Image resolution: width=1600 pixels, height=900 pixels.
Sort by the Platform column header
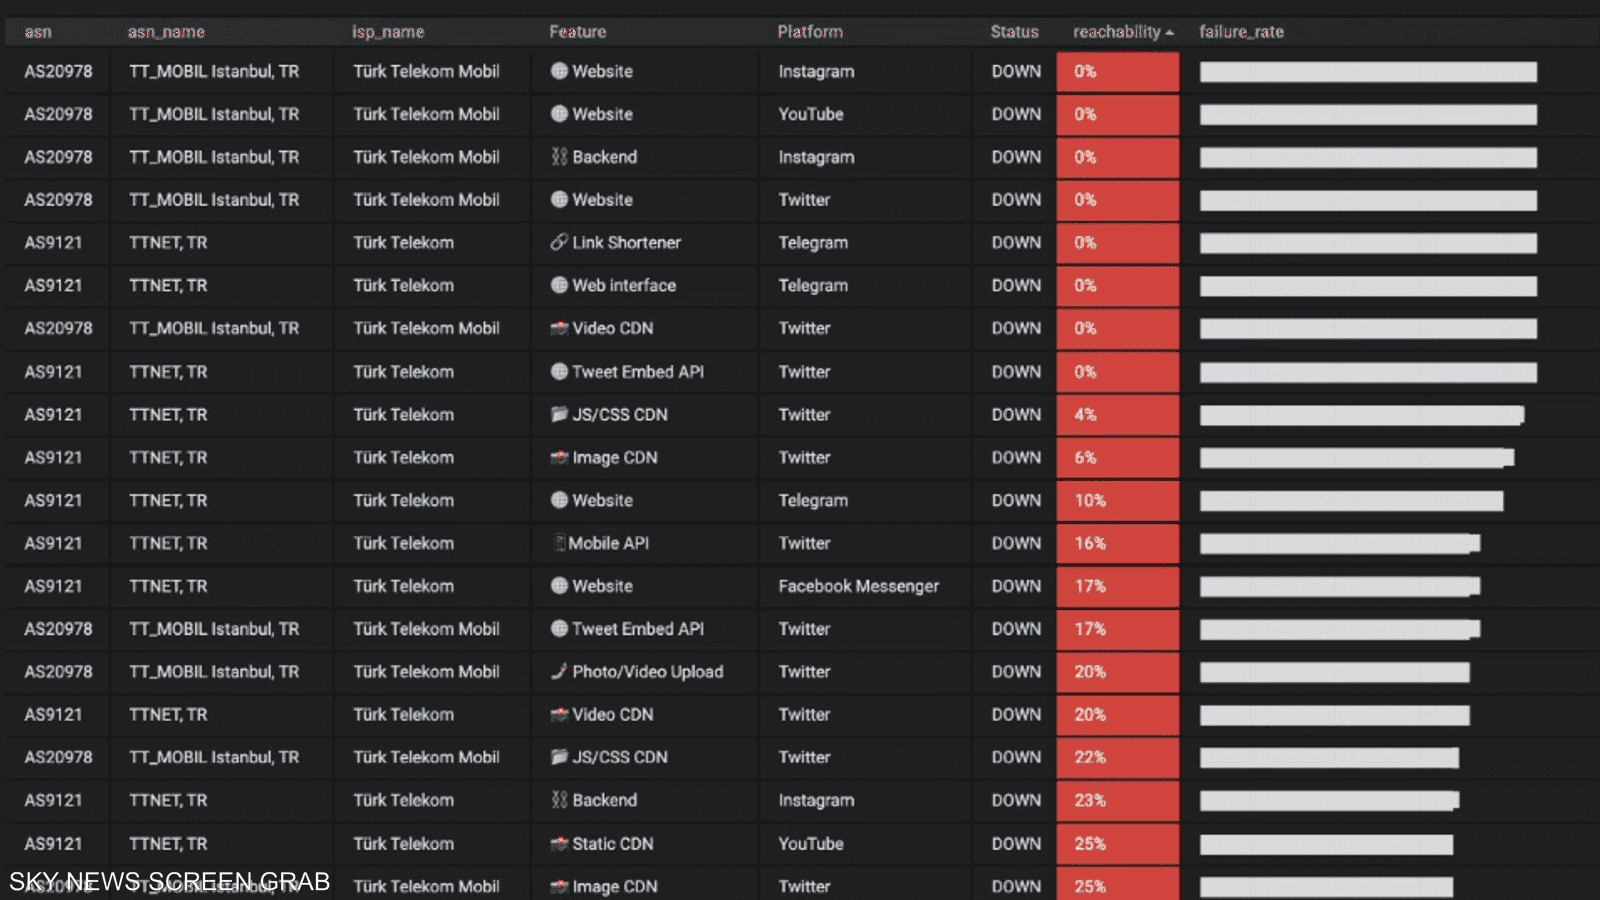pos(810,32)
